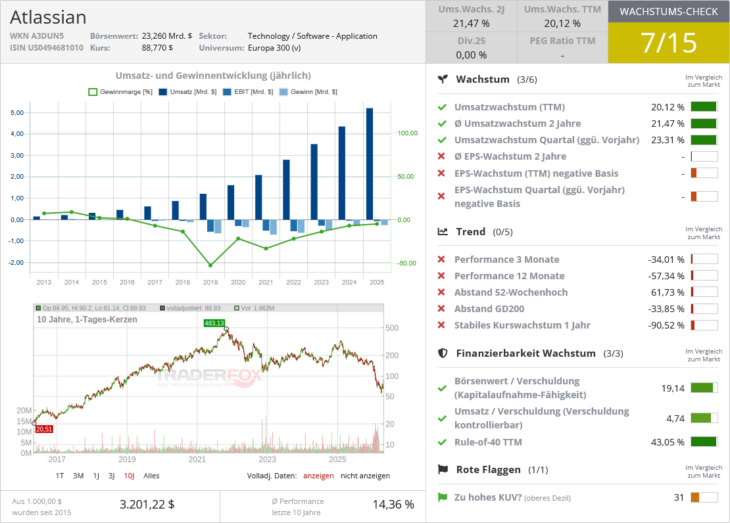Click the Ums.Wachs. TTM metric cell
The height and width of the screenshot is (523, 730).
coord(562,16)
